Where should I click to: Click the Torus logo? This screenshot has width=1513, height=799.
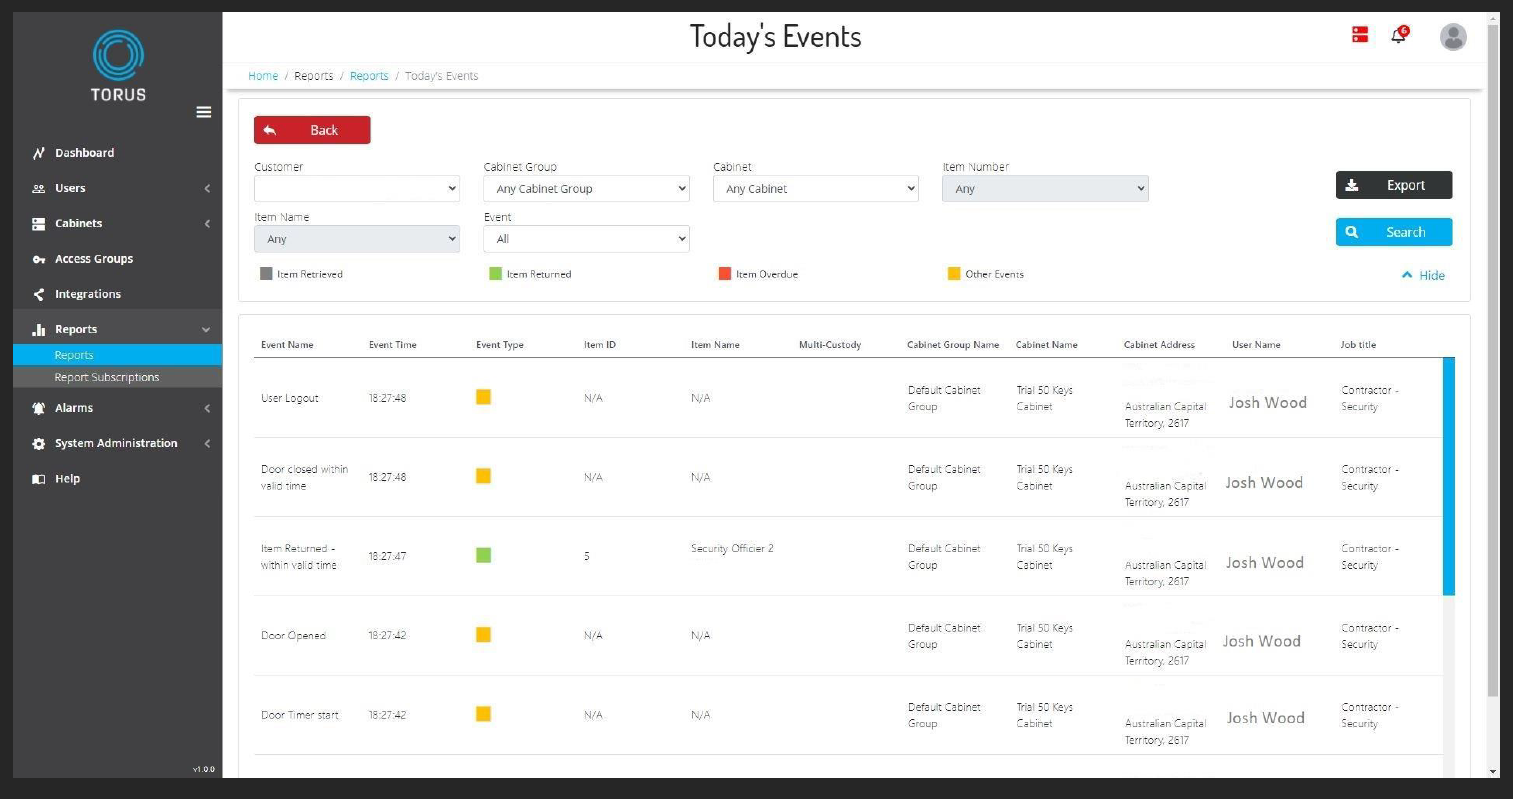tap(118, 66)
